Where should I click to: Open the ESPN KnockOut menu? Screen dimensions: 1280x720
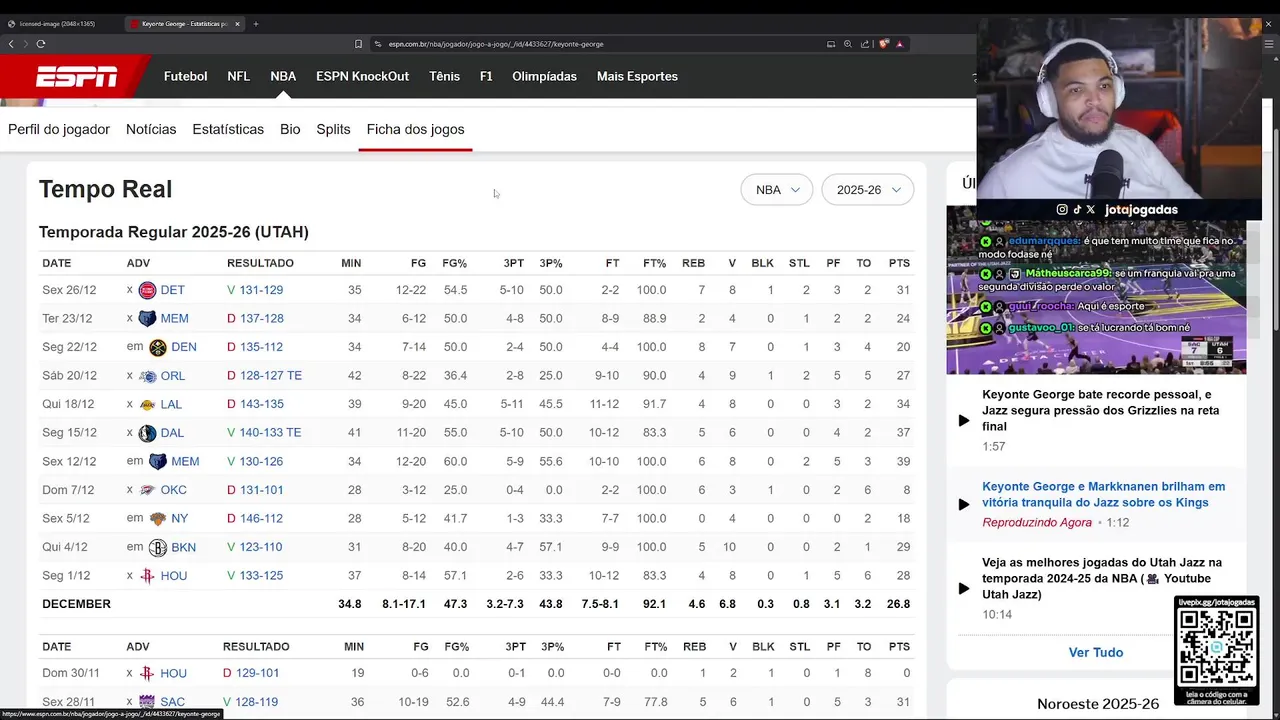click(x=362, y=76)
